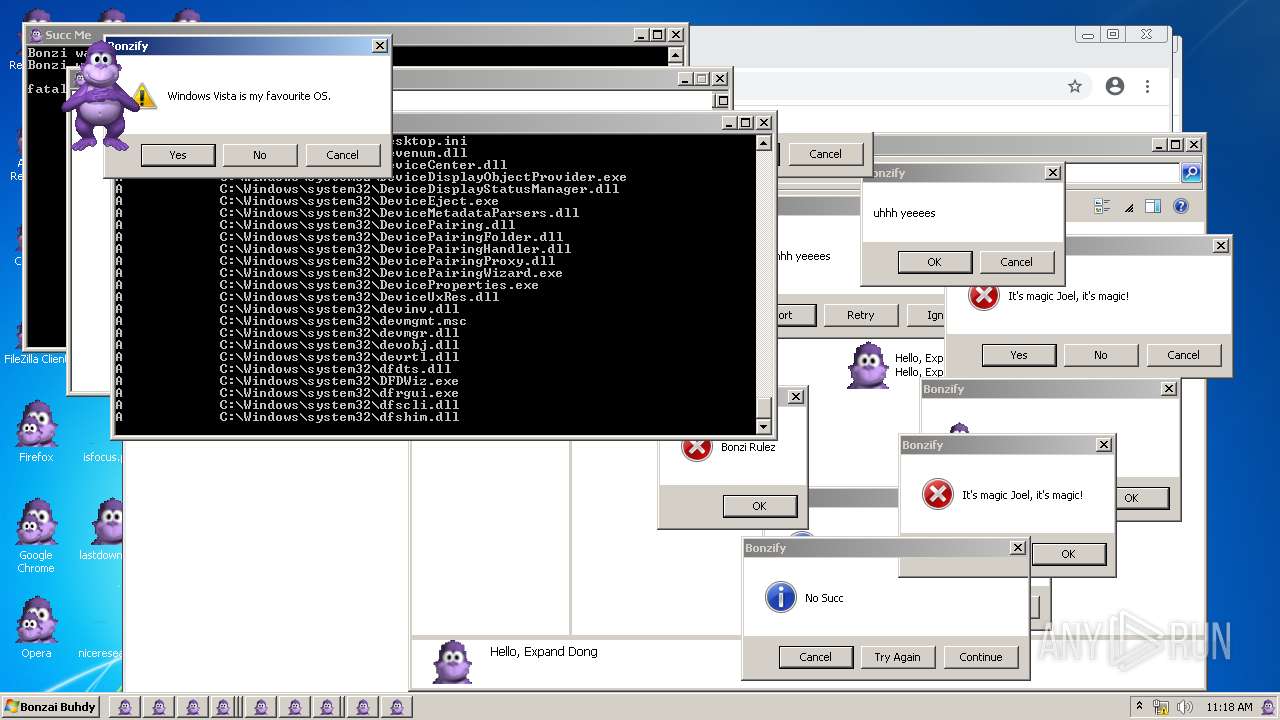
Task: Open Chrome's three-dot menu
Action: tap(1147, 86)
